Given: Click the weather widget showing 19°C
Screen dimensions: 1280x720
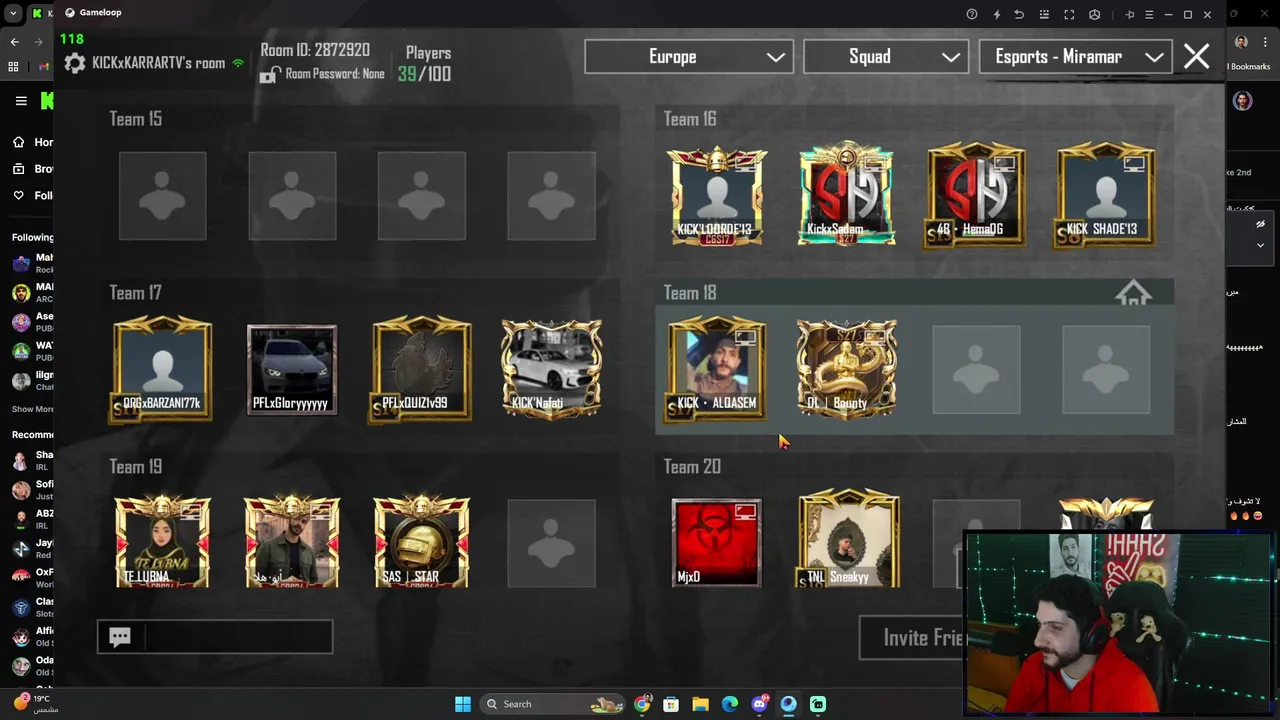Looking at the screenshot, I should pos(35,703).
